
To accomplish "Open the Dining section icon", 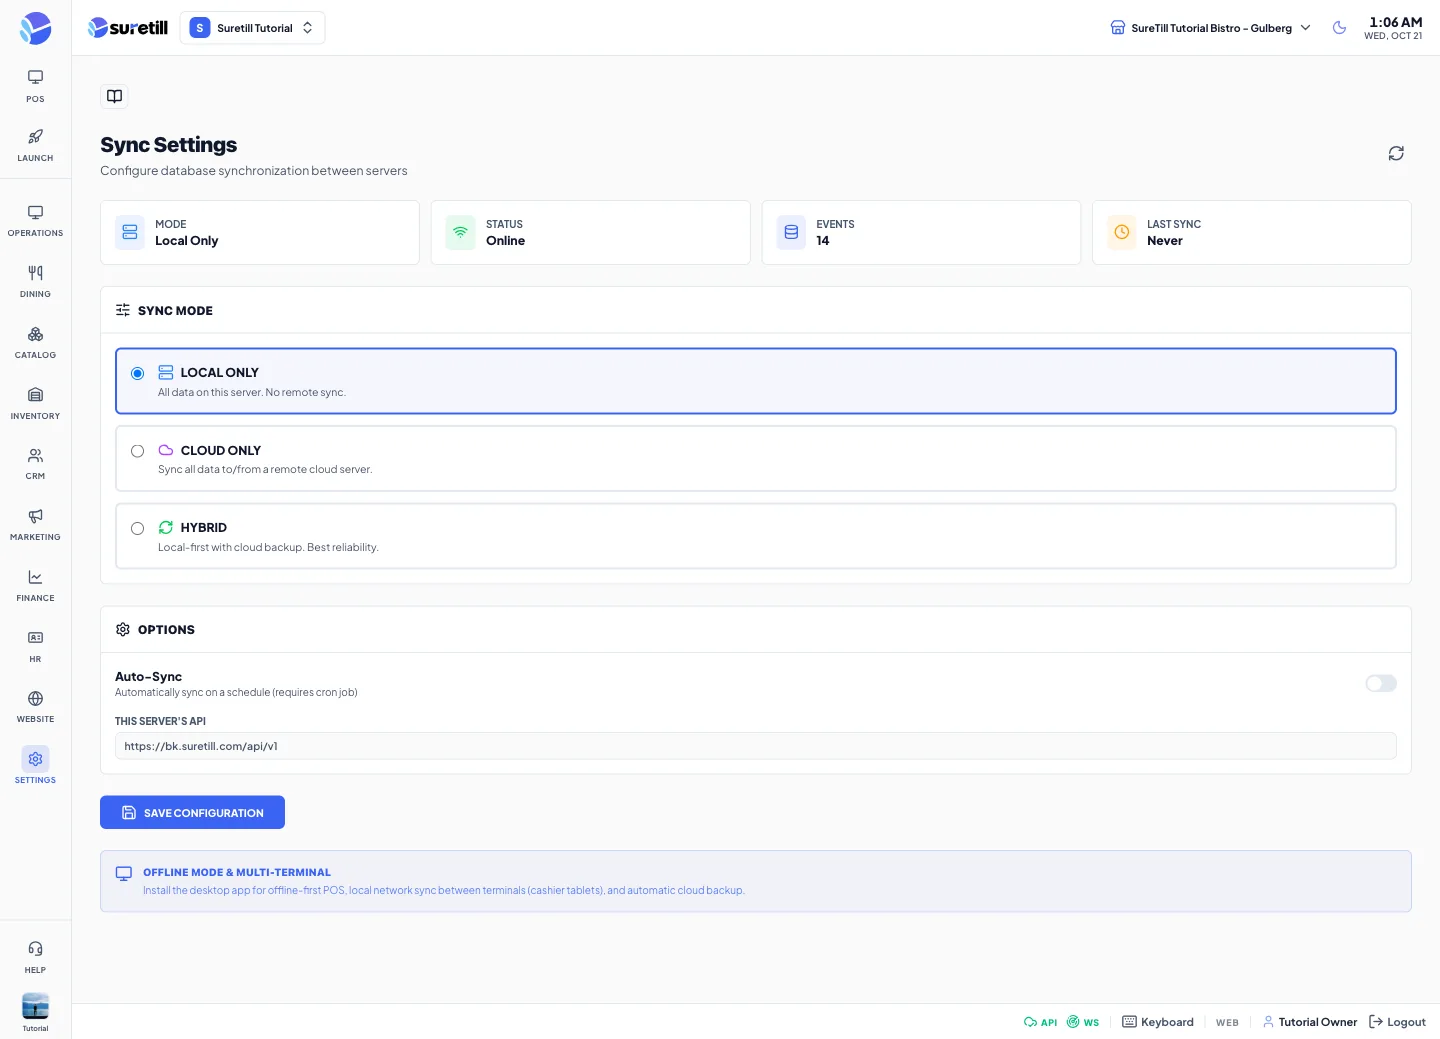I will 35,273.
